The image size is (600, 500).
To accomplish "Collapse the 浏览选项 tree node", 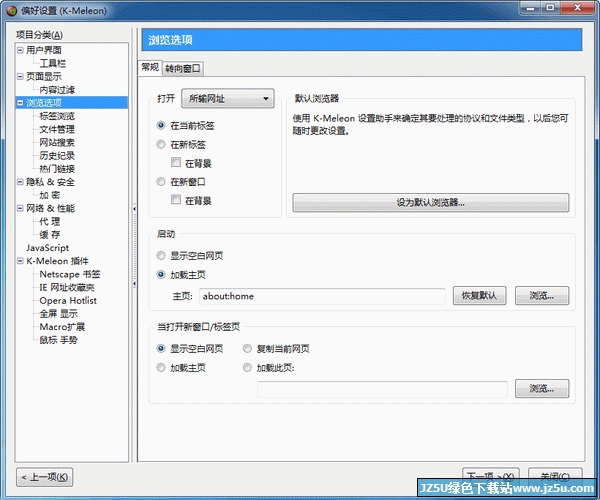I will (20, 103).
